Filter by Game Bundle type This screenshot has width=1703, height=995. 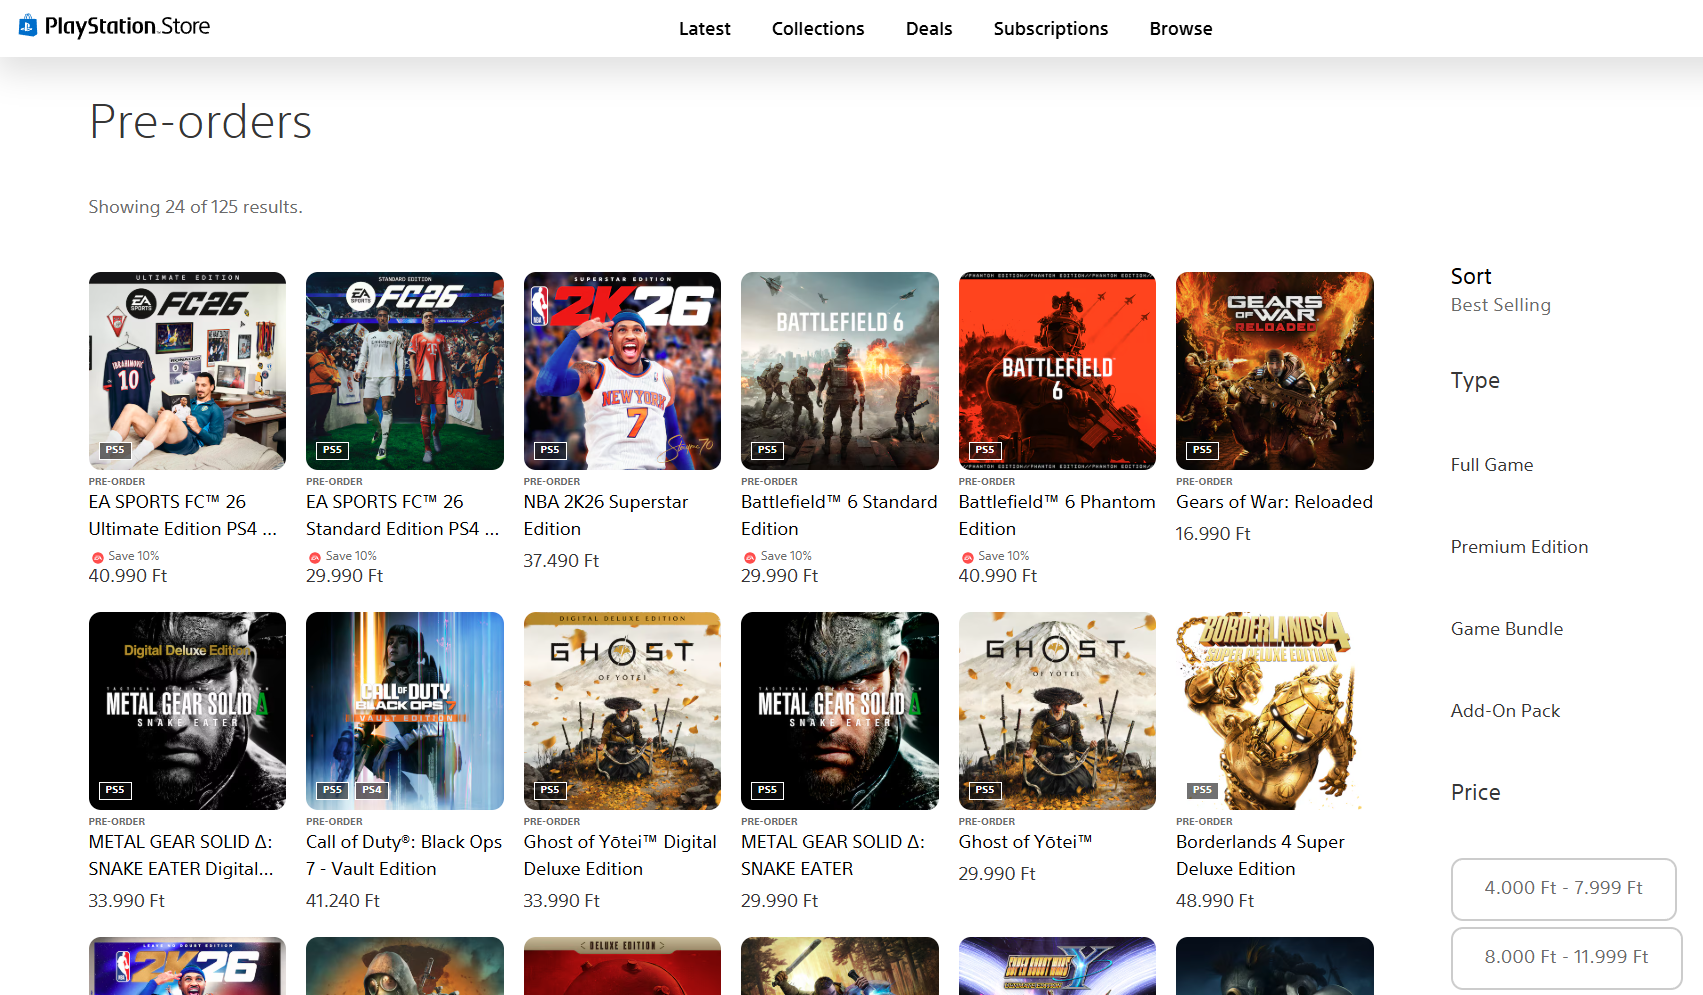pos(1507,629)
